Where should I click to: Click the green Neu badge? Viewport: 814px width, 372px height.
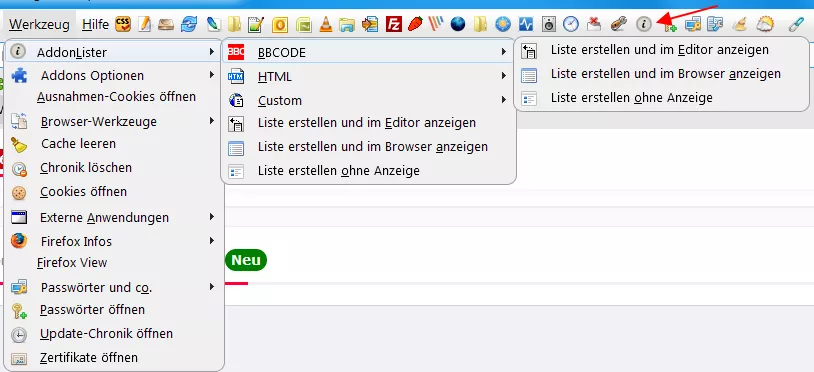(x=246, y=260)
